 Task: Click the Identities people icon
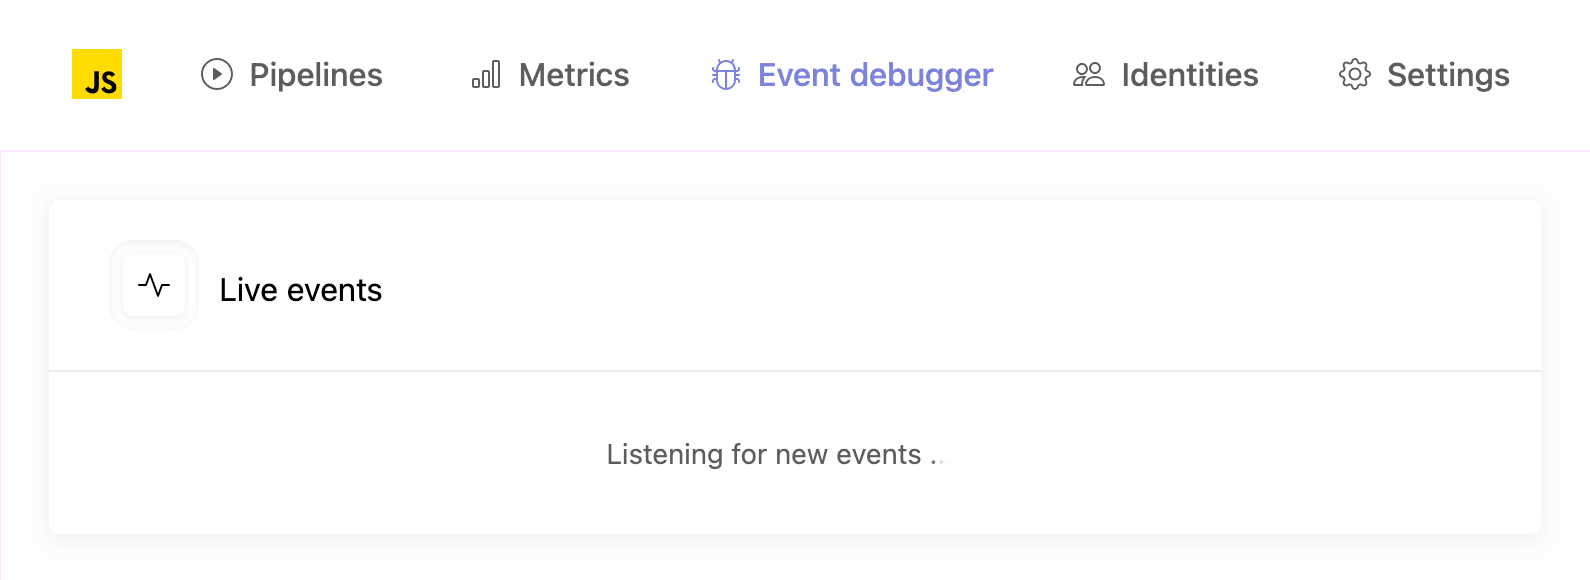[1089, 74]
